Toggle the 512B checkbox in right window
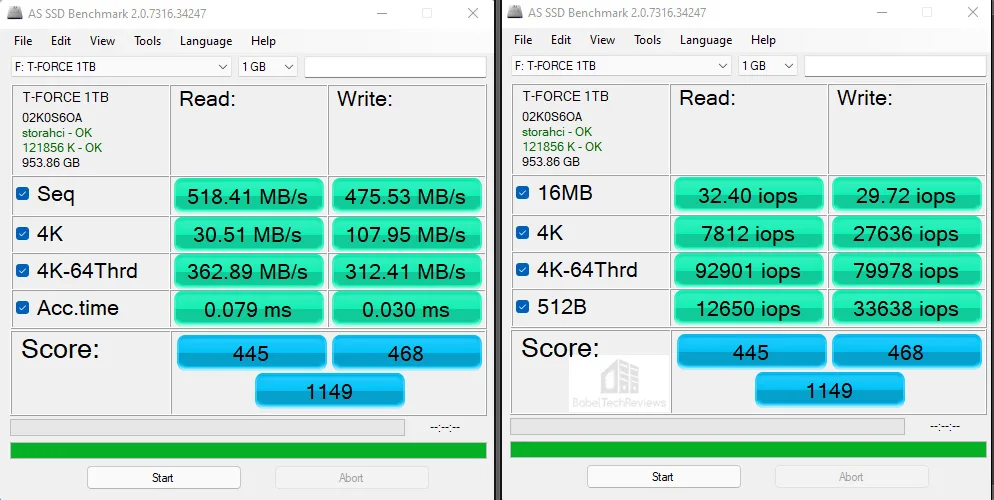 tap(522, 307)
